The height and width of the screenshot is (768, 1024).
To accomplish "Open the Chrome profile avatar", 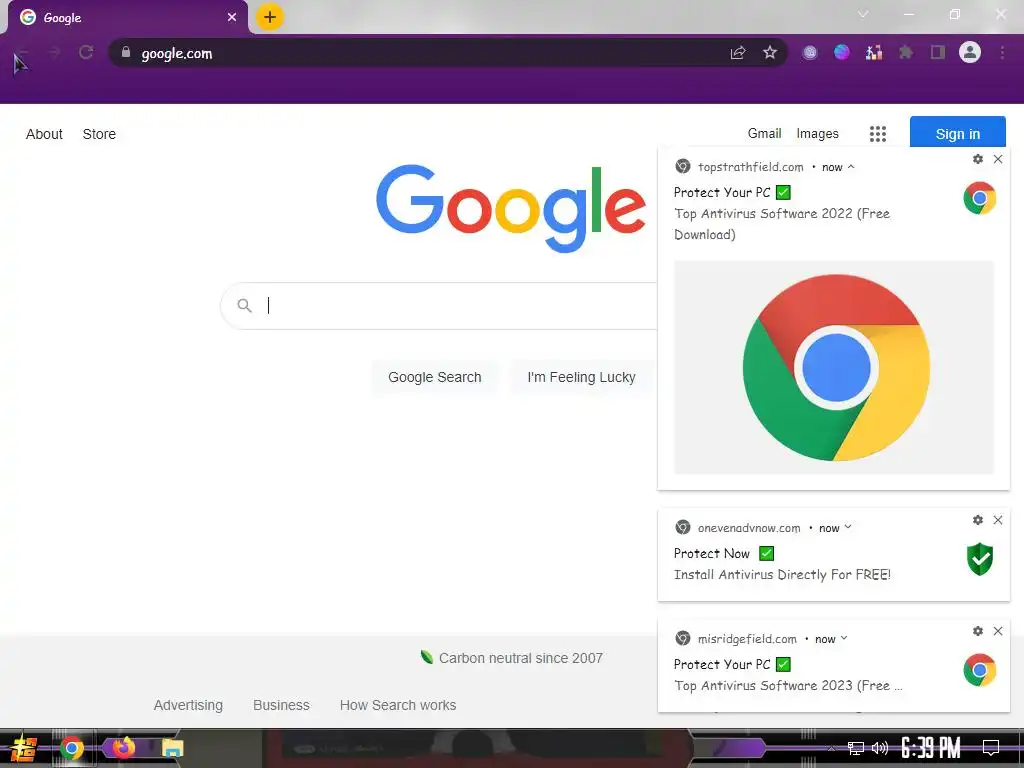I will pyautogui.click(x=970, y=52).
